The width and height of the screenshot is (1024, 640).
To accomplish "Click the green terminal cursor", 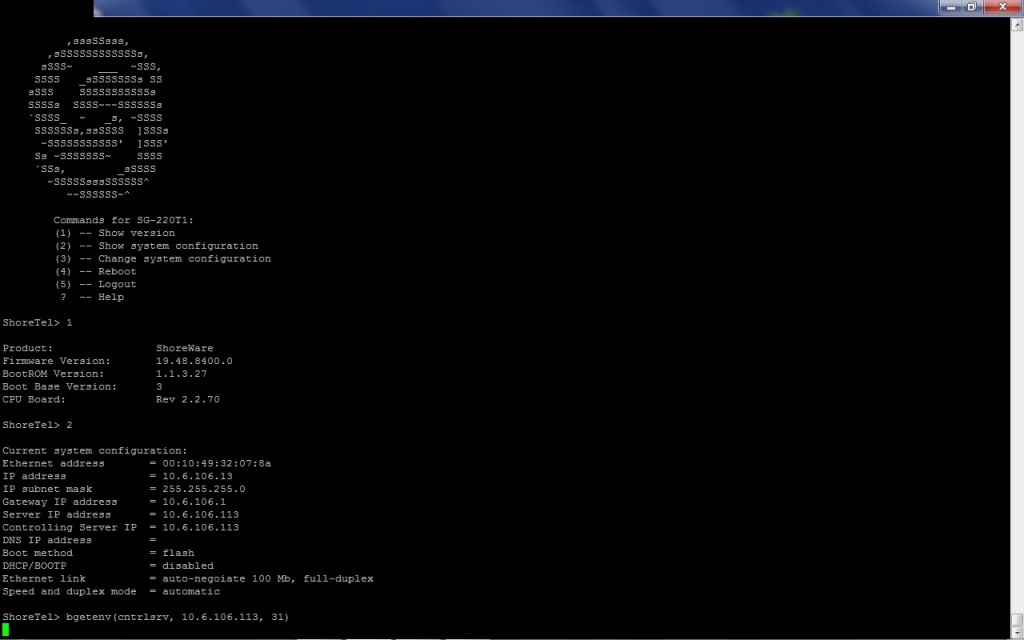I will click(6, 630).
